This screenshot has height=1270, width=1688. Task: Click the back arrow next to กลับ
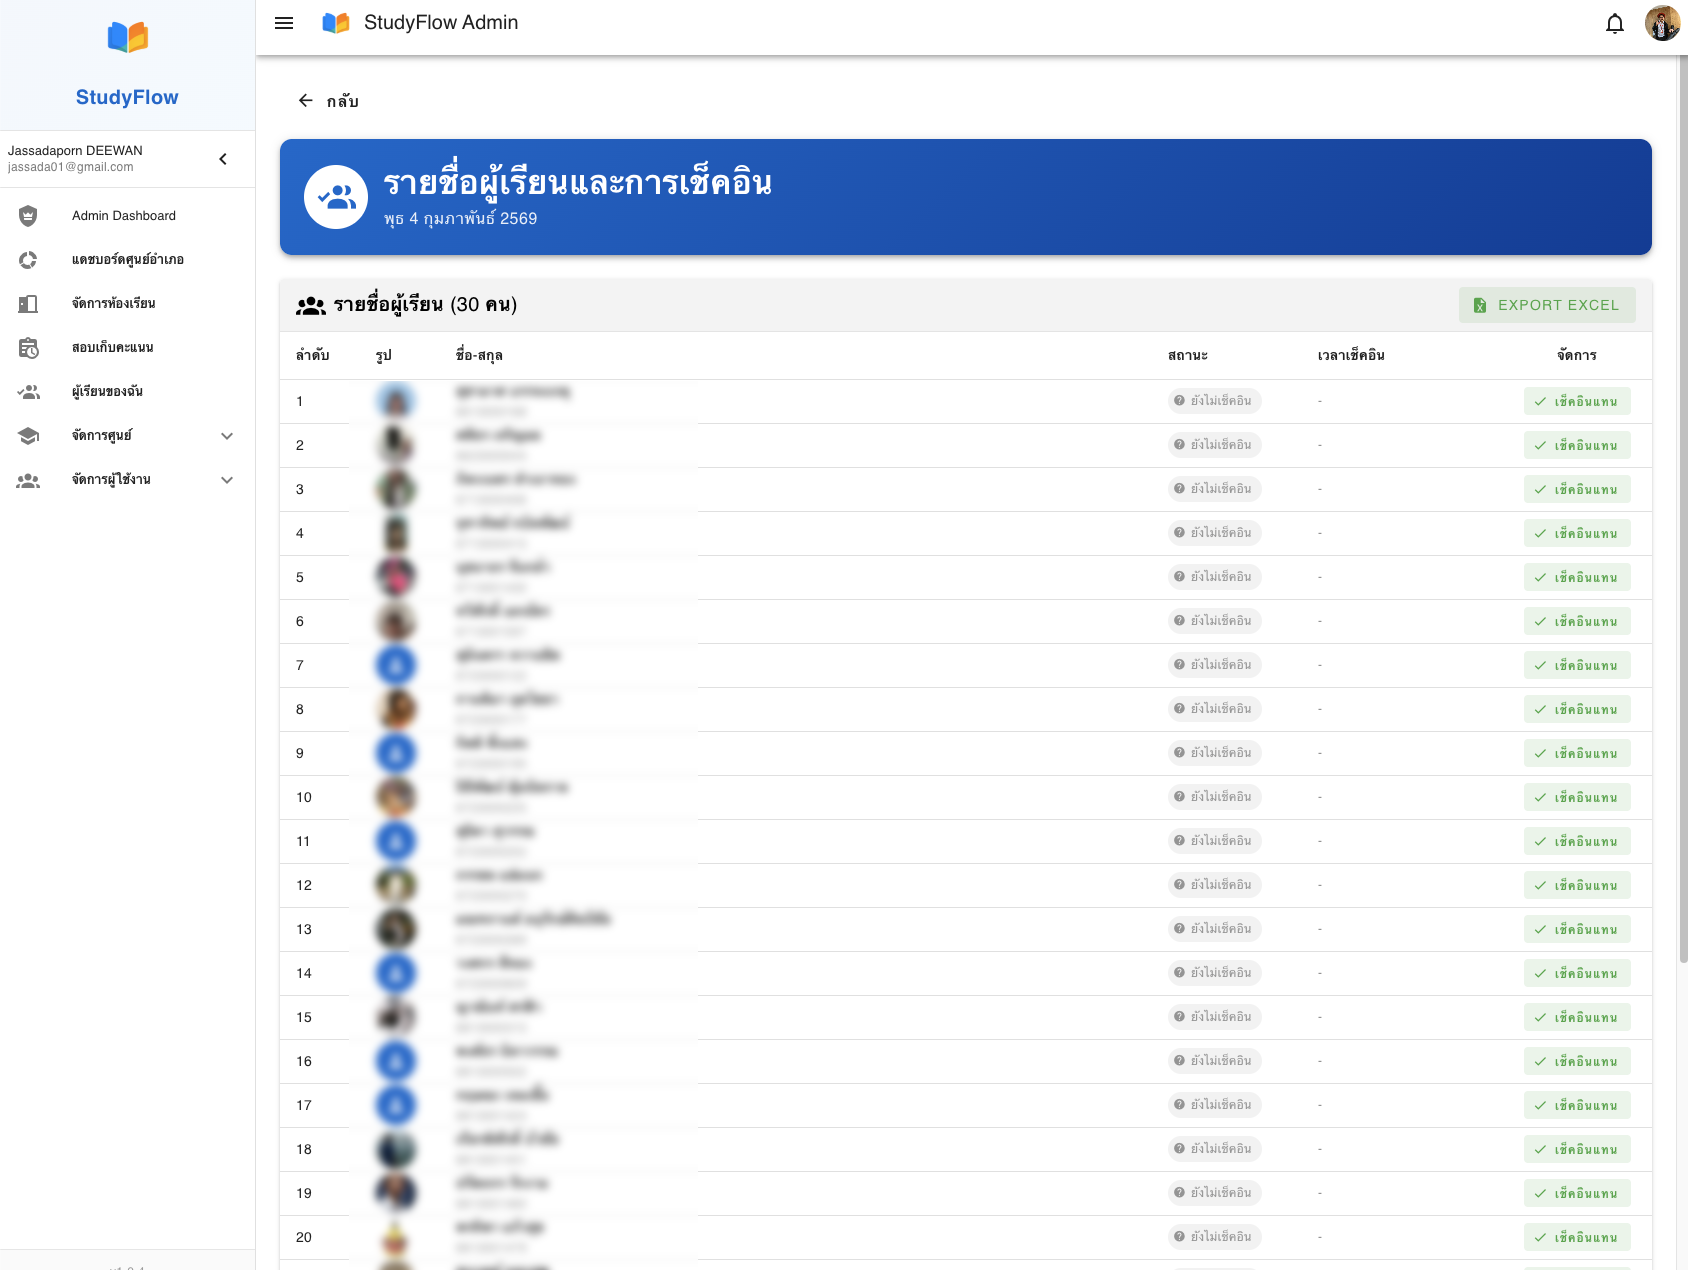coord(306,101)
